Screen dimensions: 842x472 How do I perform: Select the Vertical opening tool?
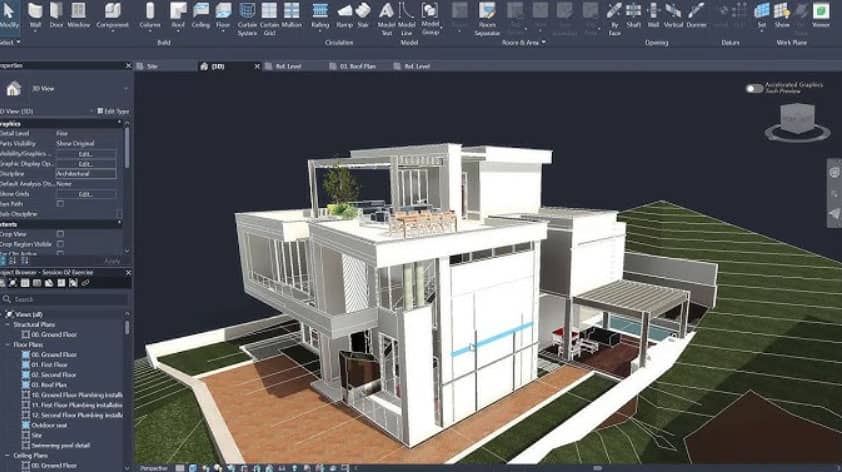[673, 15]
